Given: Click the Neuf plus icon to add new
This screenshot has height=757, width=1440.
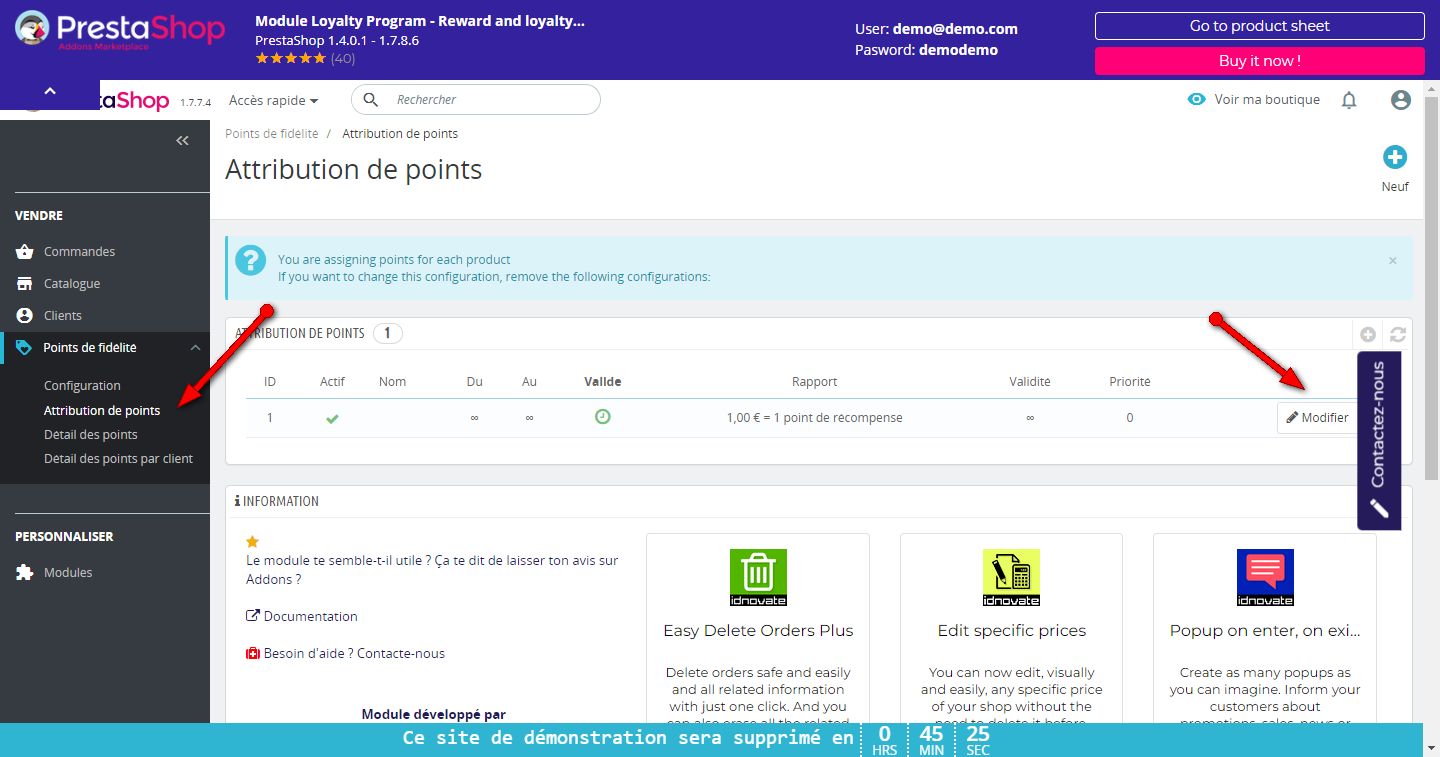Looking at the screenshot, I should pyautogui.click(x=1395, y=157).
